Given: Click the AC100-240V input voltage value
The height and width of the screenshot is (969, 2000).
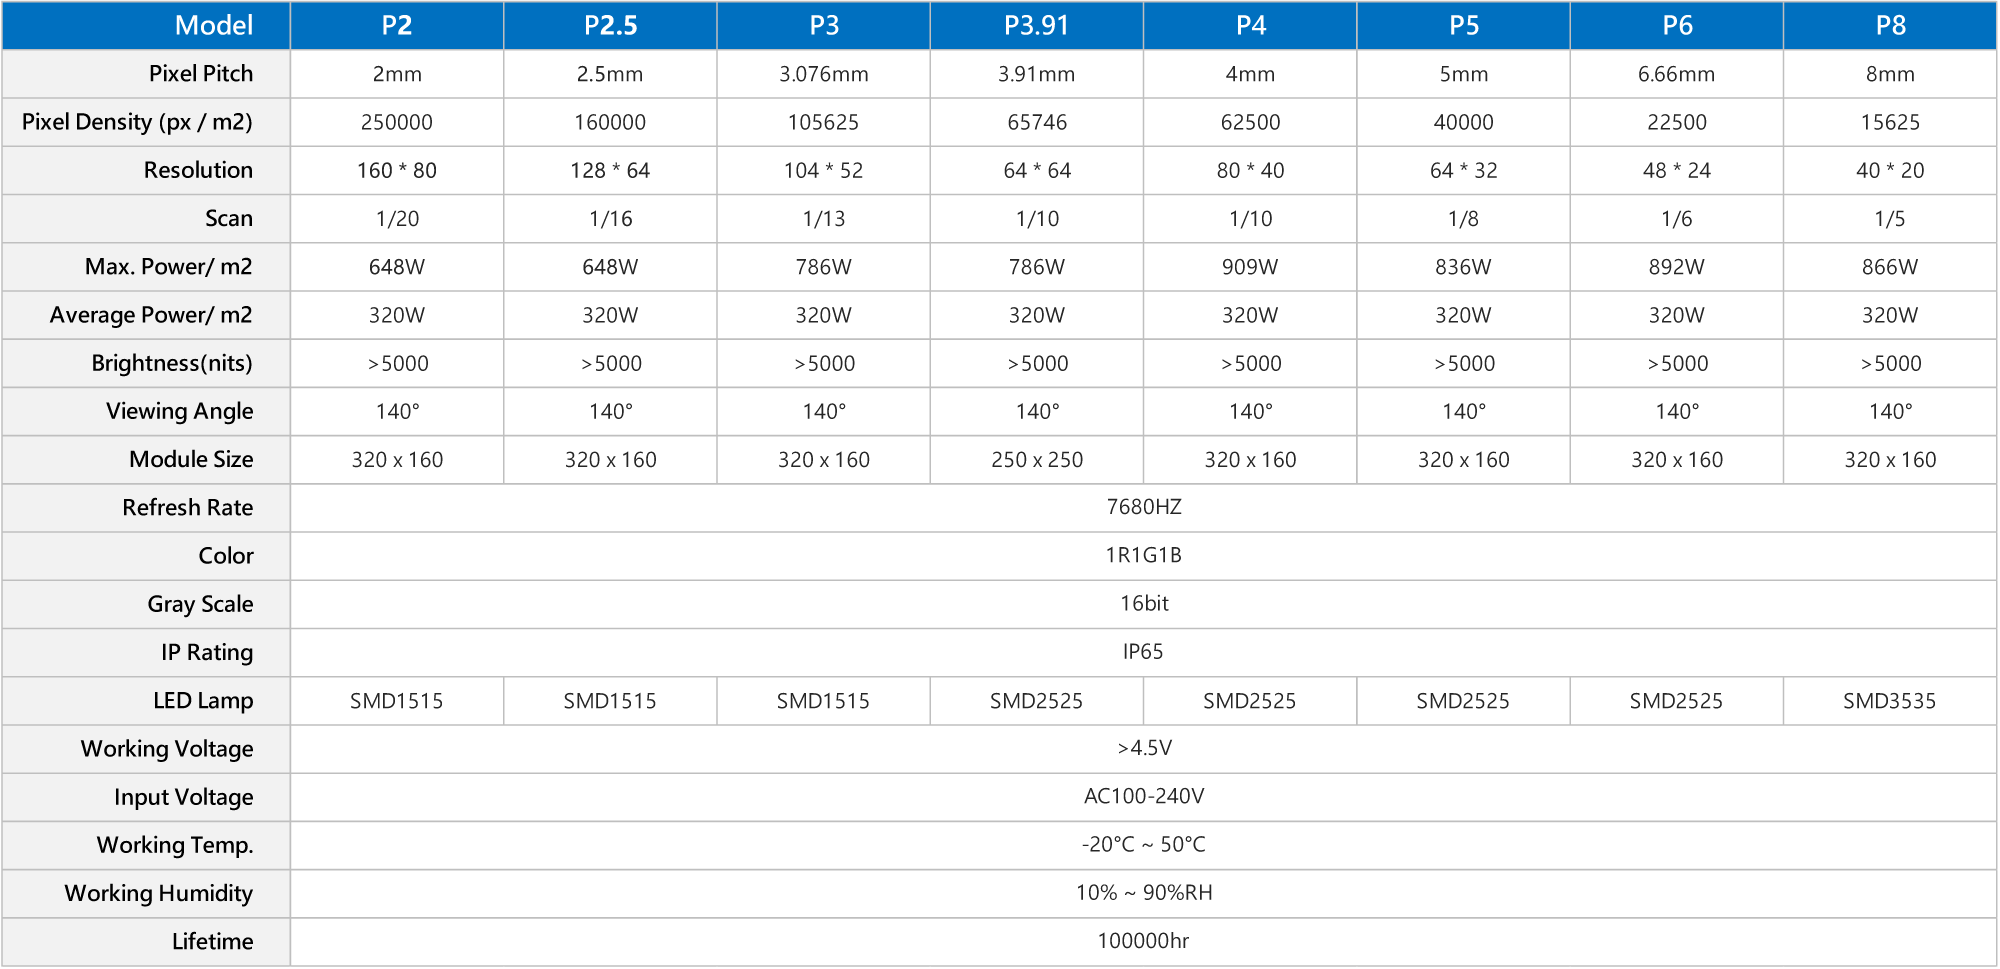Looking at the screenshot, I should [x=1143, y=797].
